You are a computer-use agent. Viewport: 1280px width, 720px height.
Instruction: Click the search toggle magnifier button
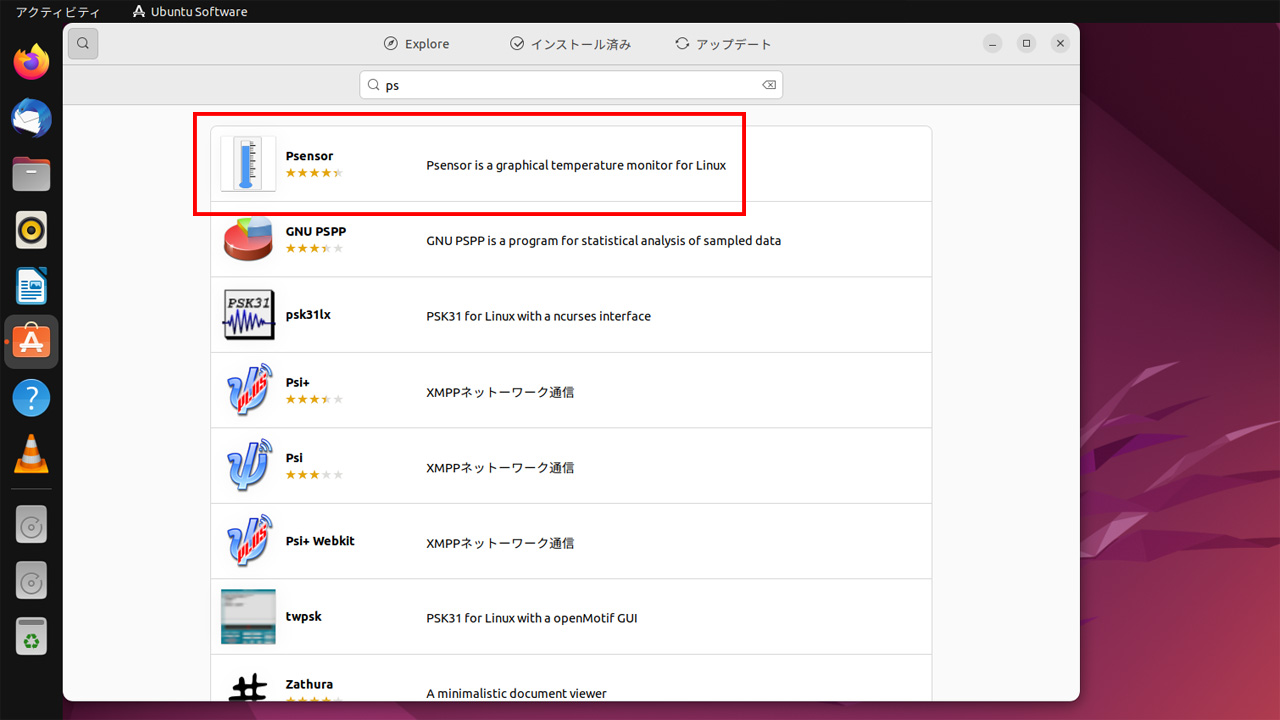pyautogui.click(x=83, y=43)
